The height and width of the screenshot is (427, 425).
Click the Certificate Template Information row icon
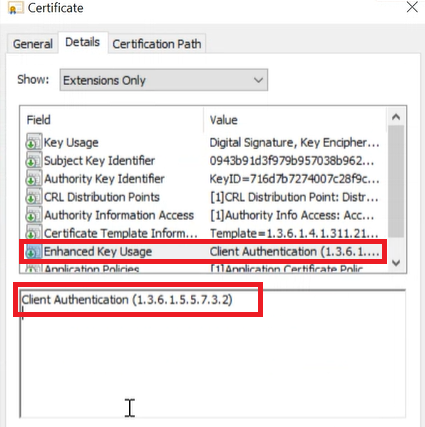pyautogui.click(x=34, y=232)
